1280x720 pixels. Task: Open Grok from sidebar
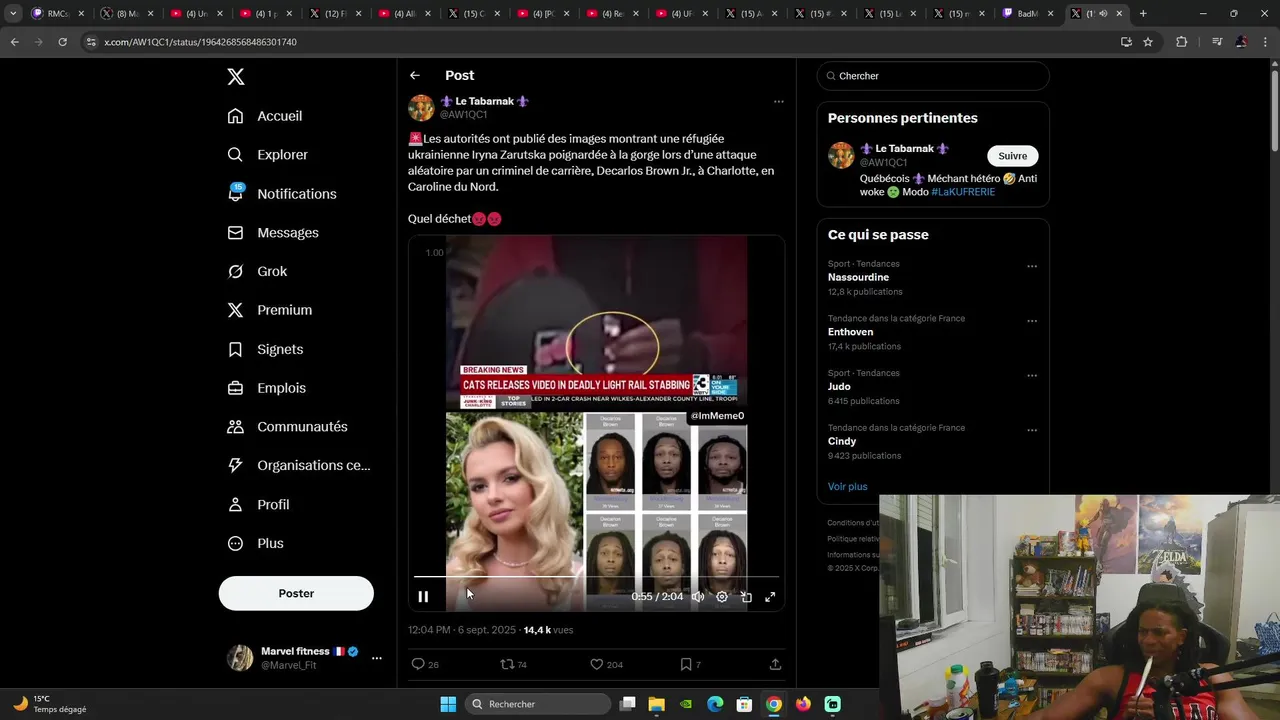pos(257,271)
